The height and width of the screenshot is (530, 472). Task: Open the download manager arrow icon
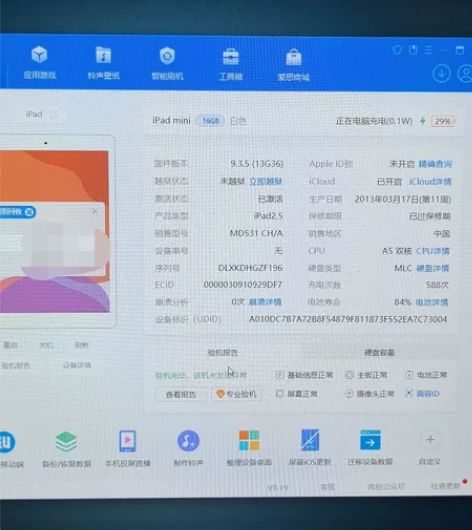[x=441, y=73]
